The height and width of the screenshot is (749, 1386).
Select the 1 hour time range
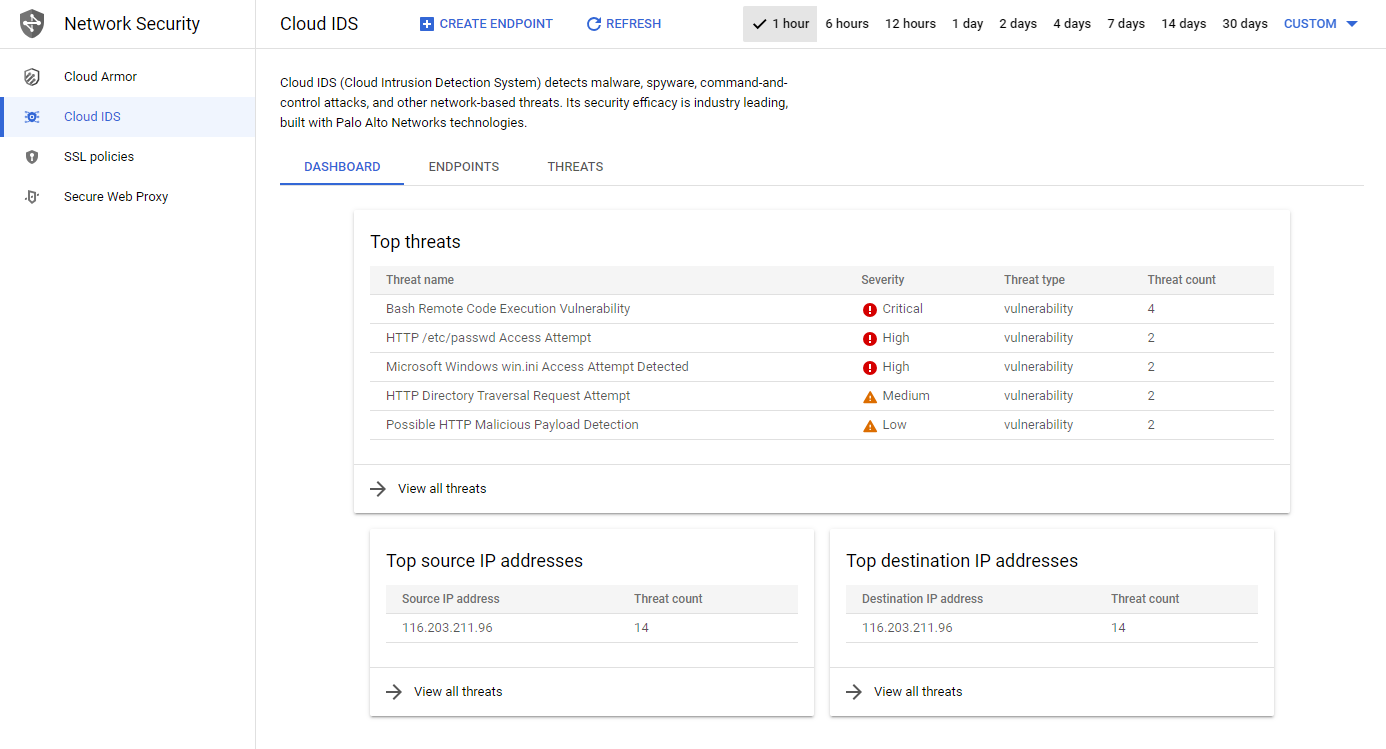[780, 24]
